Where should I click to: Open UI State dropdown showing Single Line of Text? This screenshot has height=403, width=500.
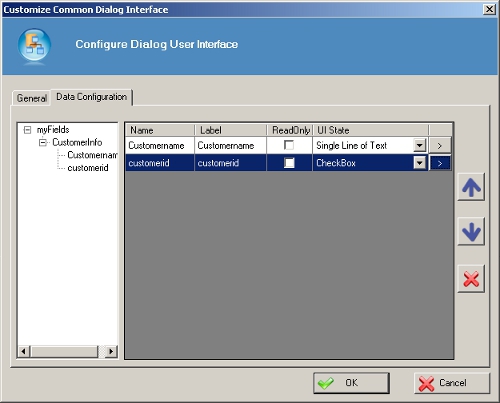(x=420, y=145)
